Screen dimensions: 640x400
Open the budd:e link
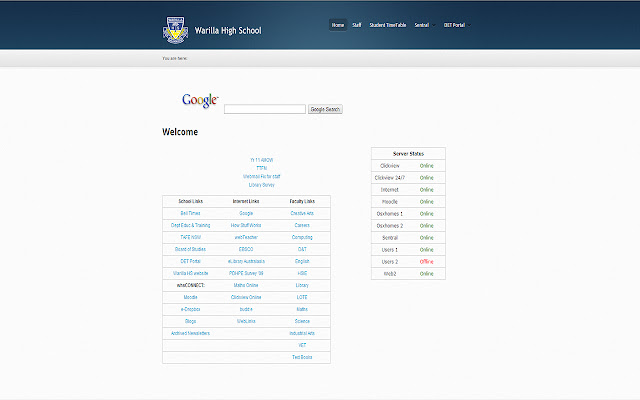coord(246,309)
